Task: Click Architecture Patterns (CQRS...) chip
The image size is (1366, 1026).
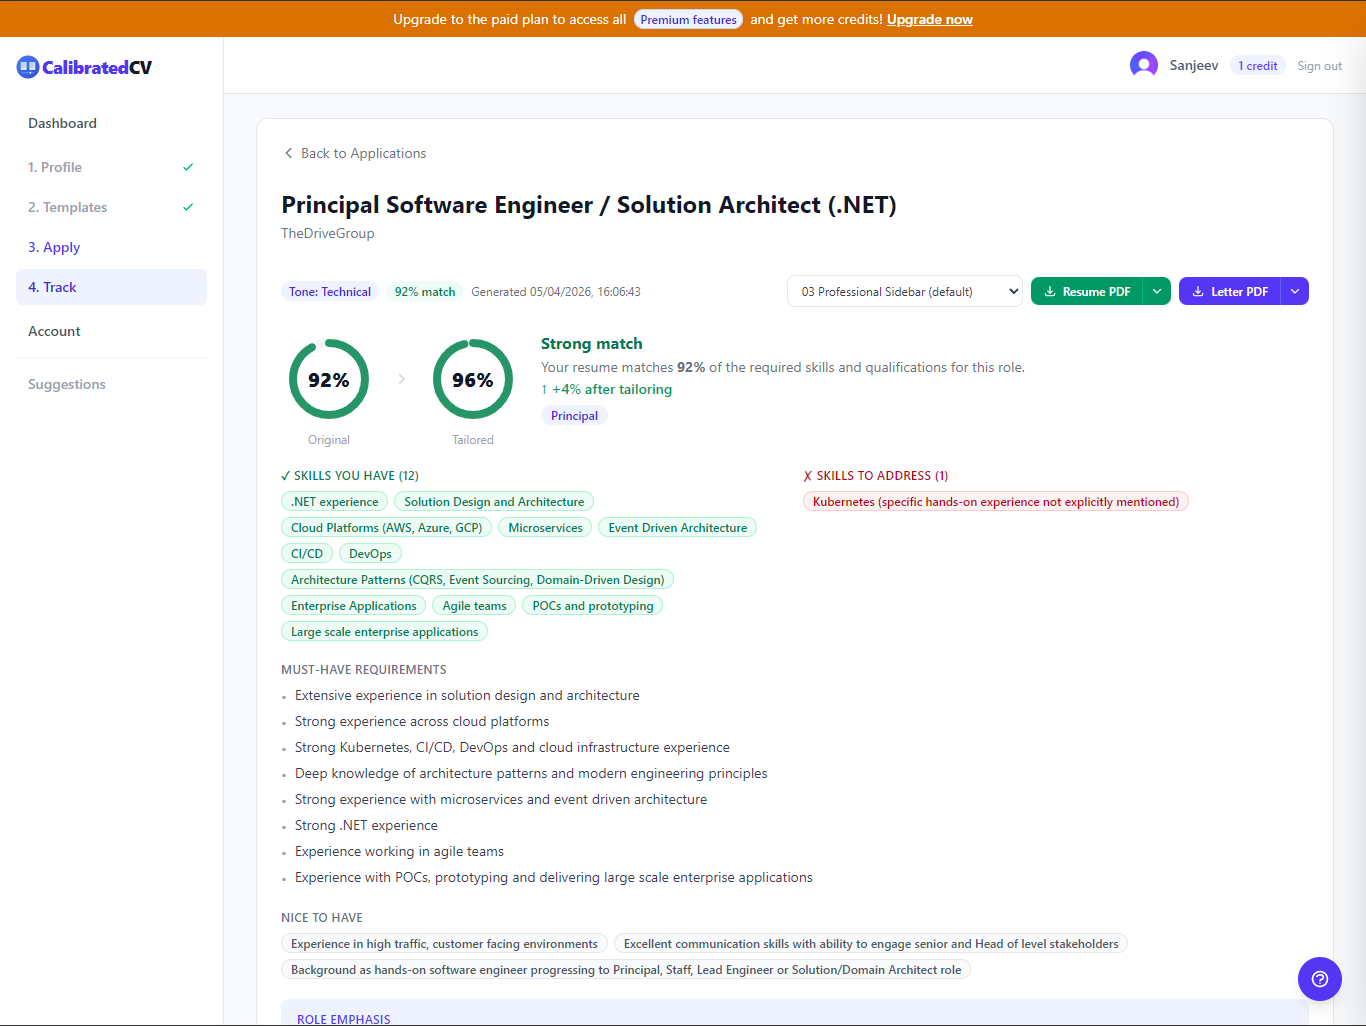Action: coord(477,580)
